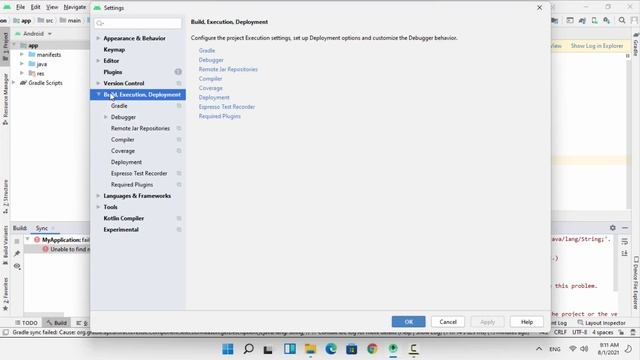Open the View menu
This screenshot has width=640, height=360.
point(52,7)
